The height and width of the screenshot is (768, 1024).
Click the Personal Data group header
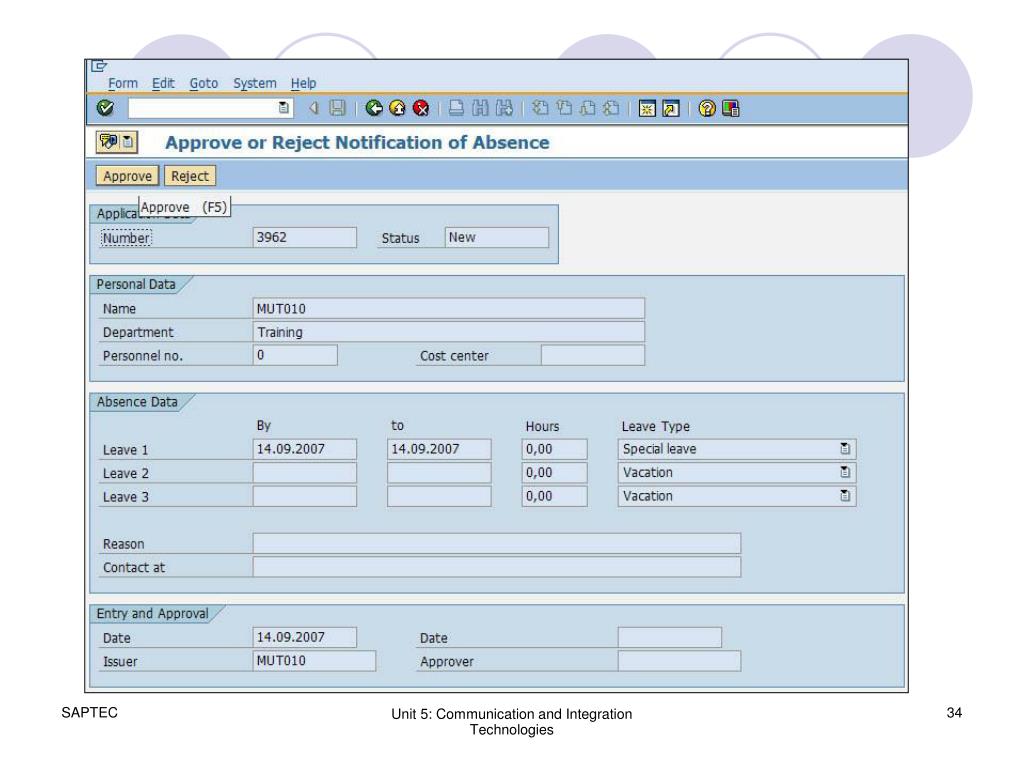tap(136, 284)
